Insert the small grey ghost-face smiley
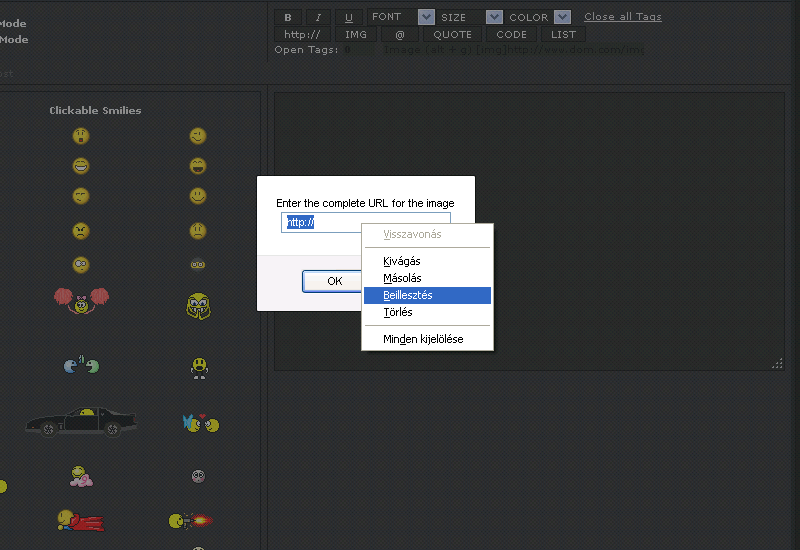 (x=198, y=476)
